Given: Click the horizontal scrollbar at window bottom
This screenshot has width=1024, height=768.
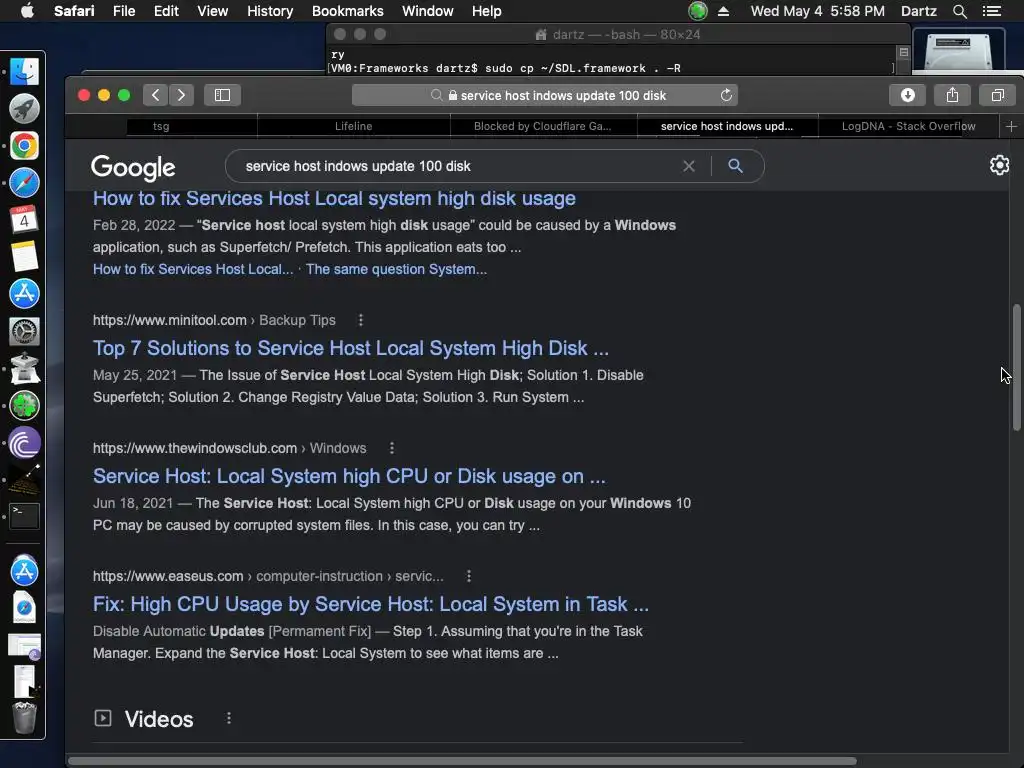Looking at the screenshot, I should tap(462, 761).
